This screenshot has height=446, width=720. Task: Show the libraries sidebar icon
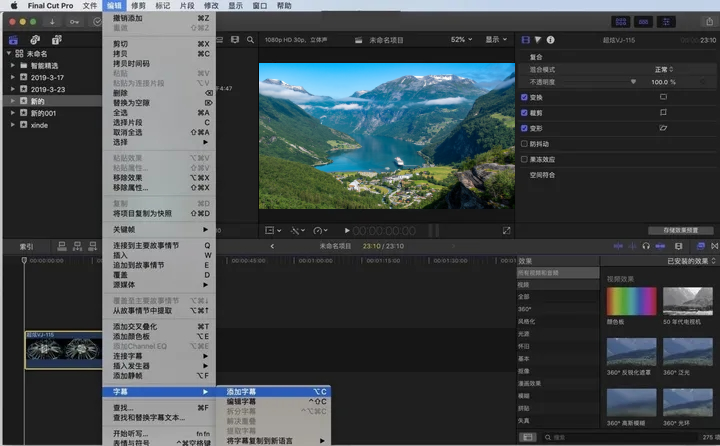point(13,40)
